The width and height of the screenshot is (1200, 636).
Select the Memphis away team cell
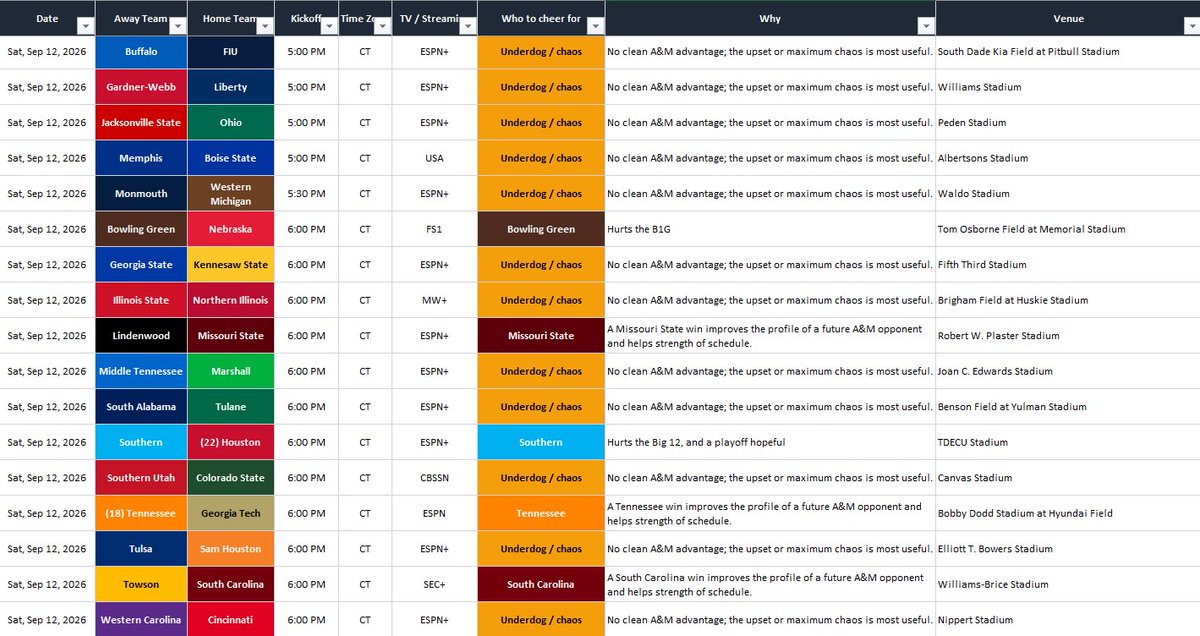[x=141, y=158]
